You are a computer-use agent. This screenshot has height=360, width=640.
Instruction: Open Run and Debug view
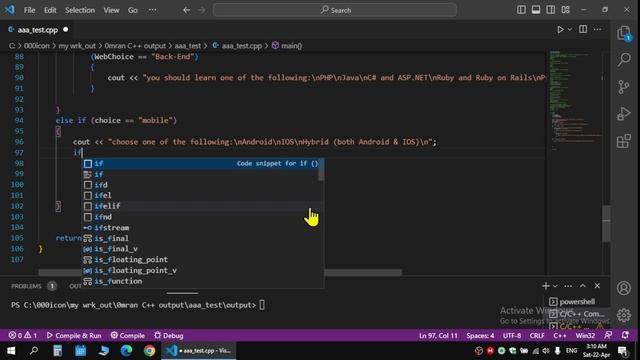(x=624, y=114)
